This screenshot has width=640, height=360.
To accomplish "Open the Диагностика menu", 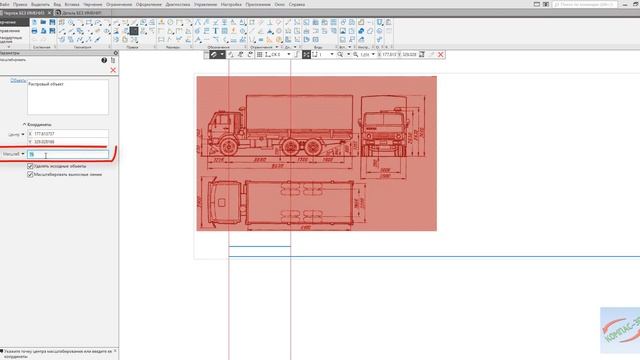I will click(178, 4).
